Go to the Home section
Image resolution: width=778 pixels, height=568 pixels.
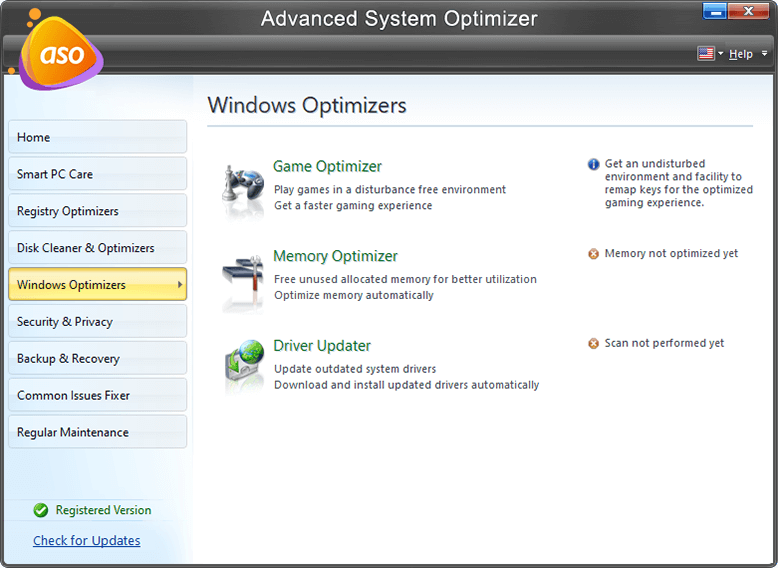(97, 137)
